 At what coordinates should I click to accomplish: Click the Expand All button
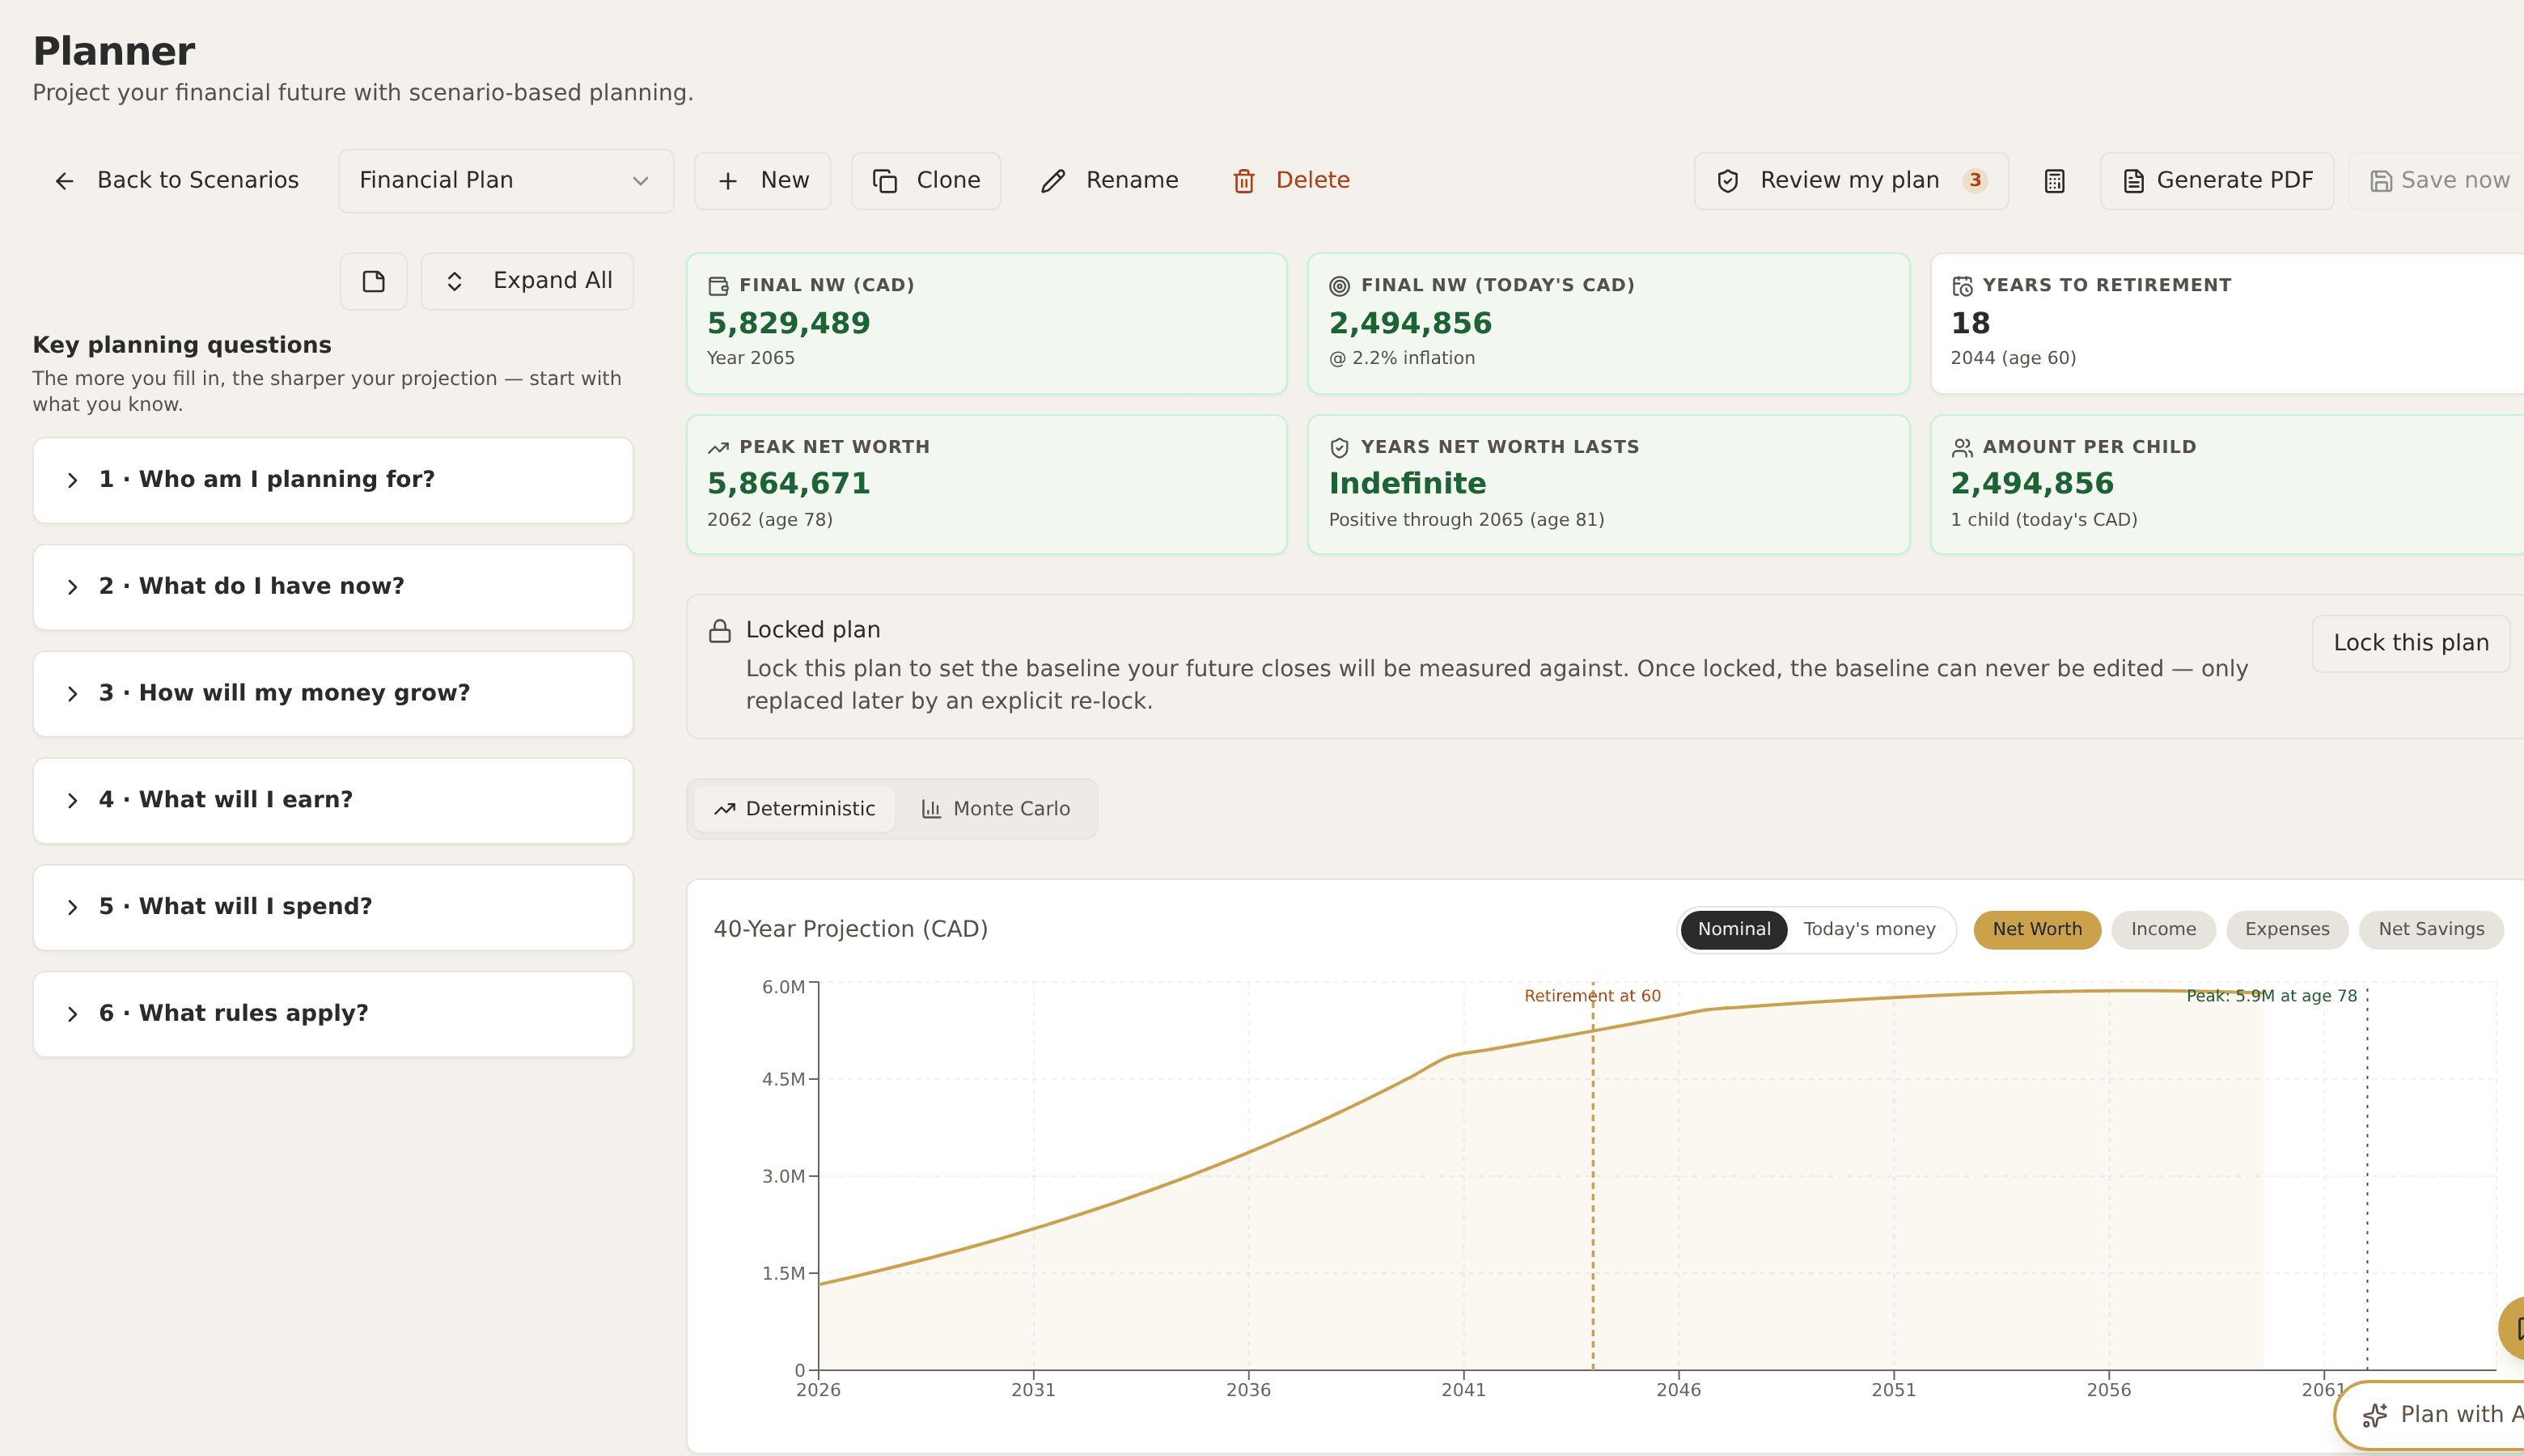coord(527,281)
